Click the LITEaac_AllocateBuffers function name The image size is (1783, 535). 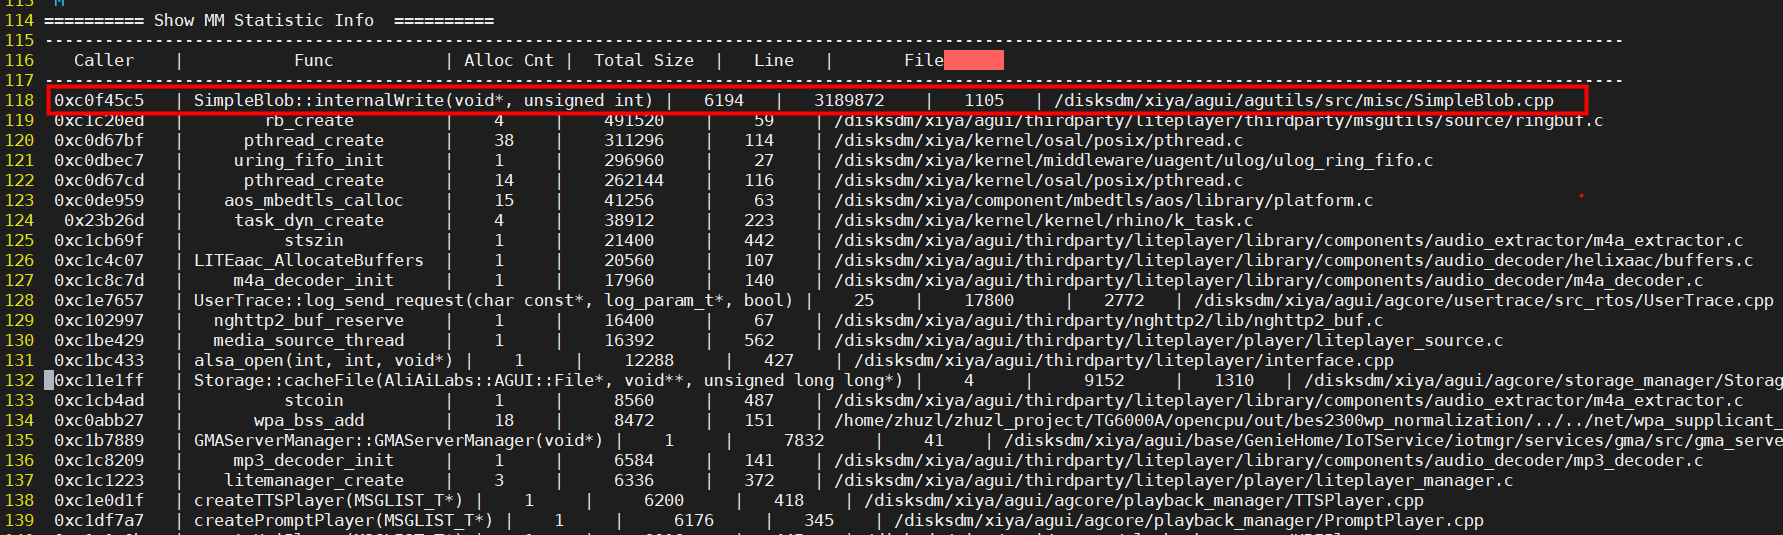point(309,260)
